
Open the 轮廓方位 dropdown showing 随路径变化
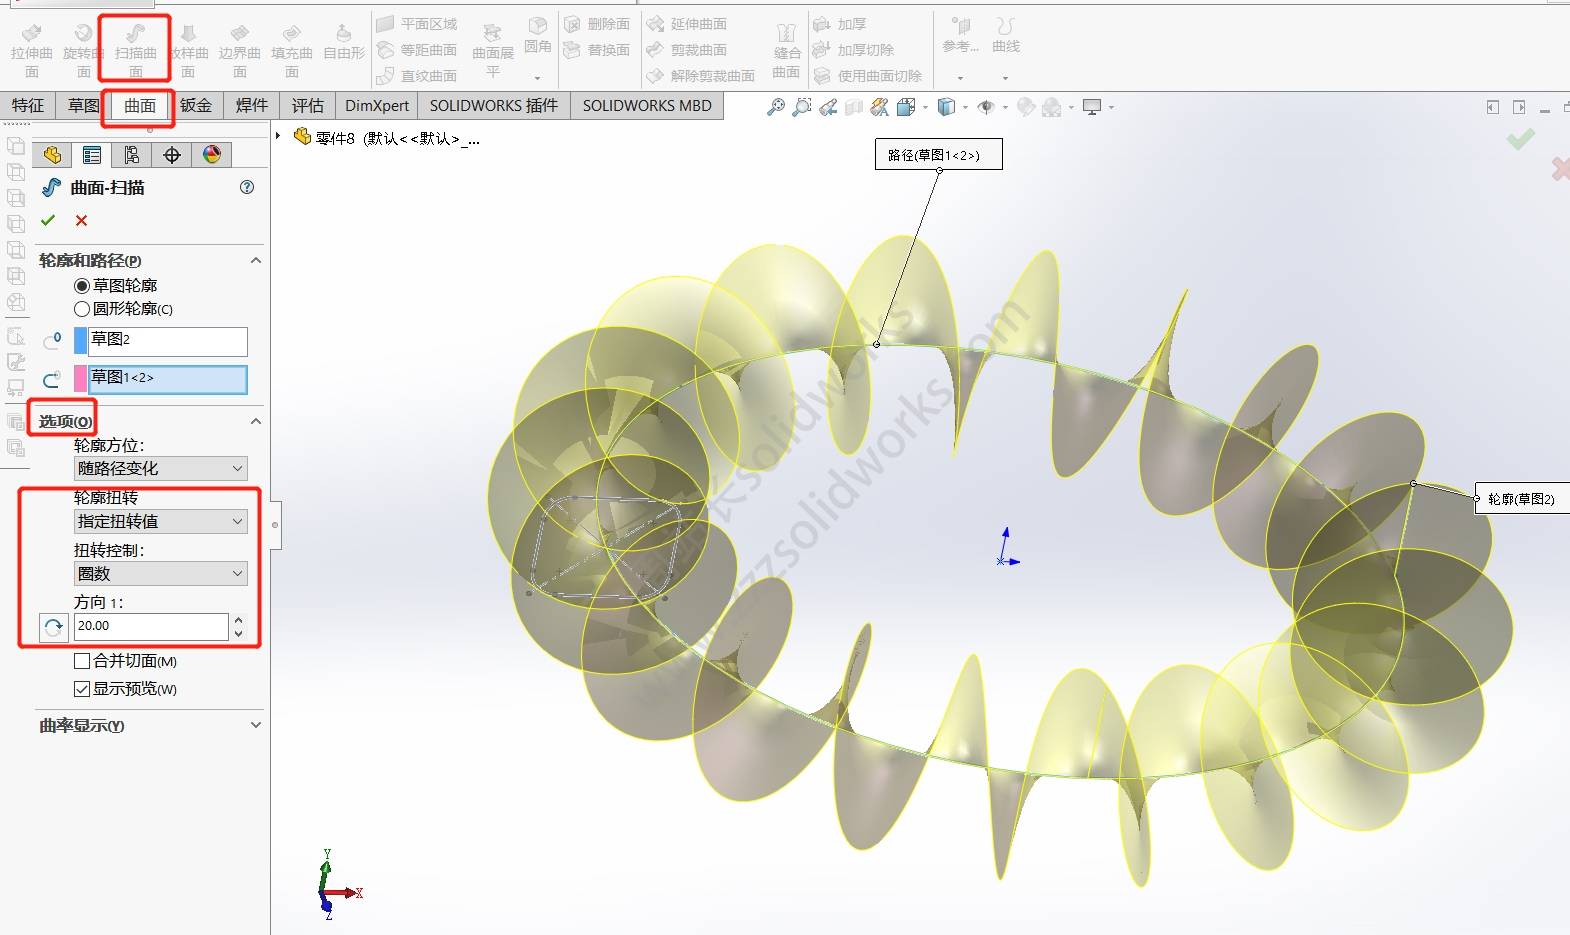(160, 468)
